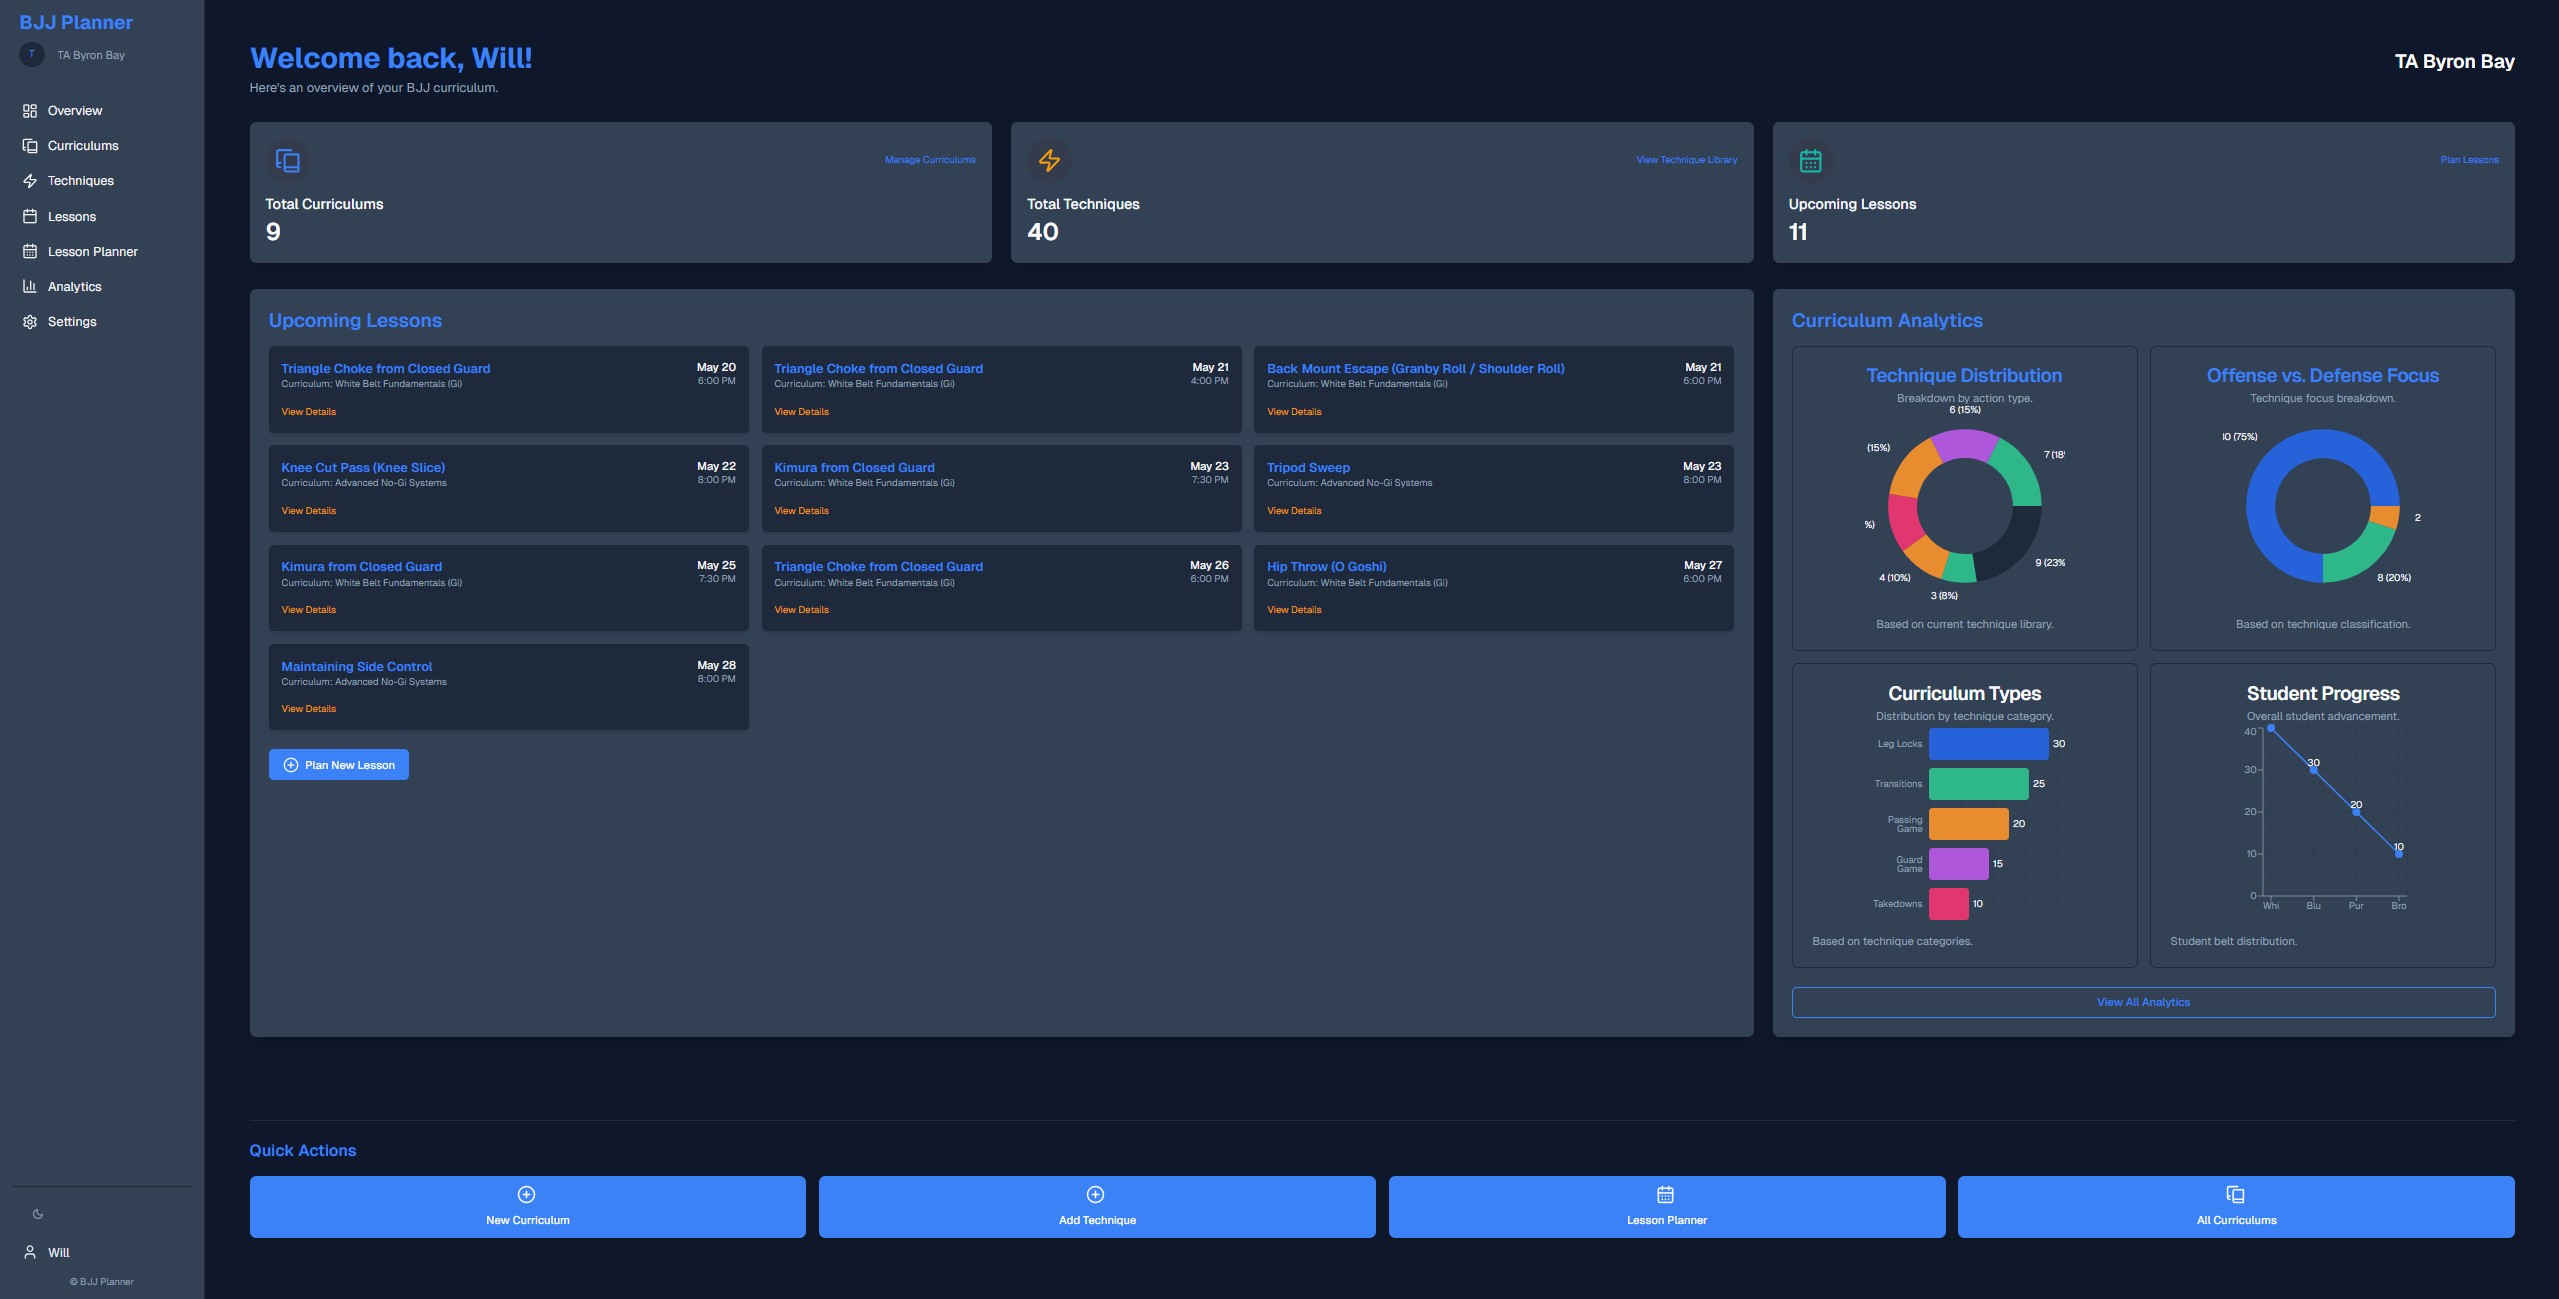Open the Lesson Planner quick action button
The image size is (2559, 1299).
click(x=1667, y=1207)
